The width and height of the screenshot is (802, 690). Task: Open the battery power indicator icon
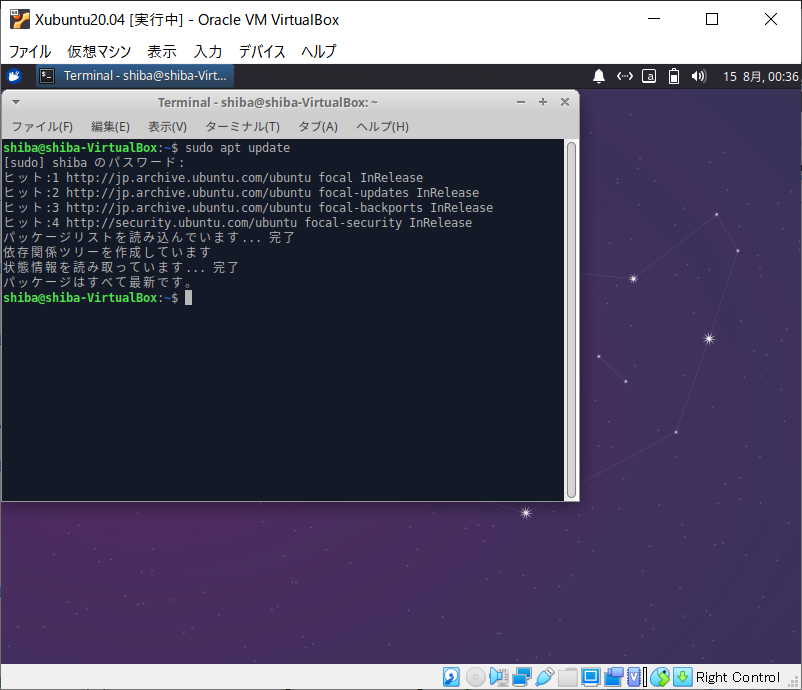pyautogui.click(x=674, y=76)
